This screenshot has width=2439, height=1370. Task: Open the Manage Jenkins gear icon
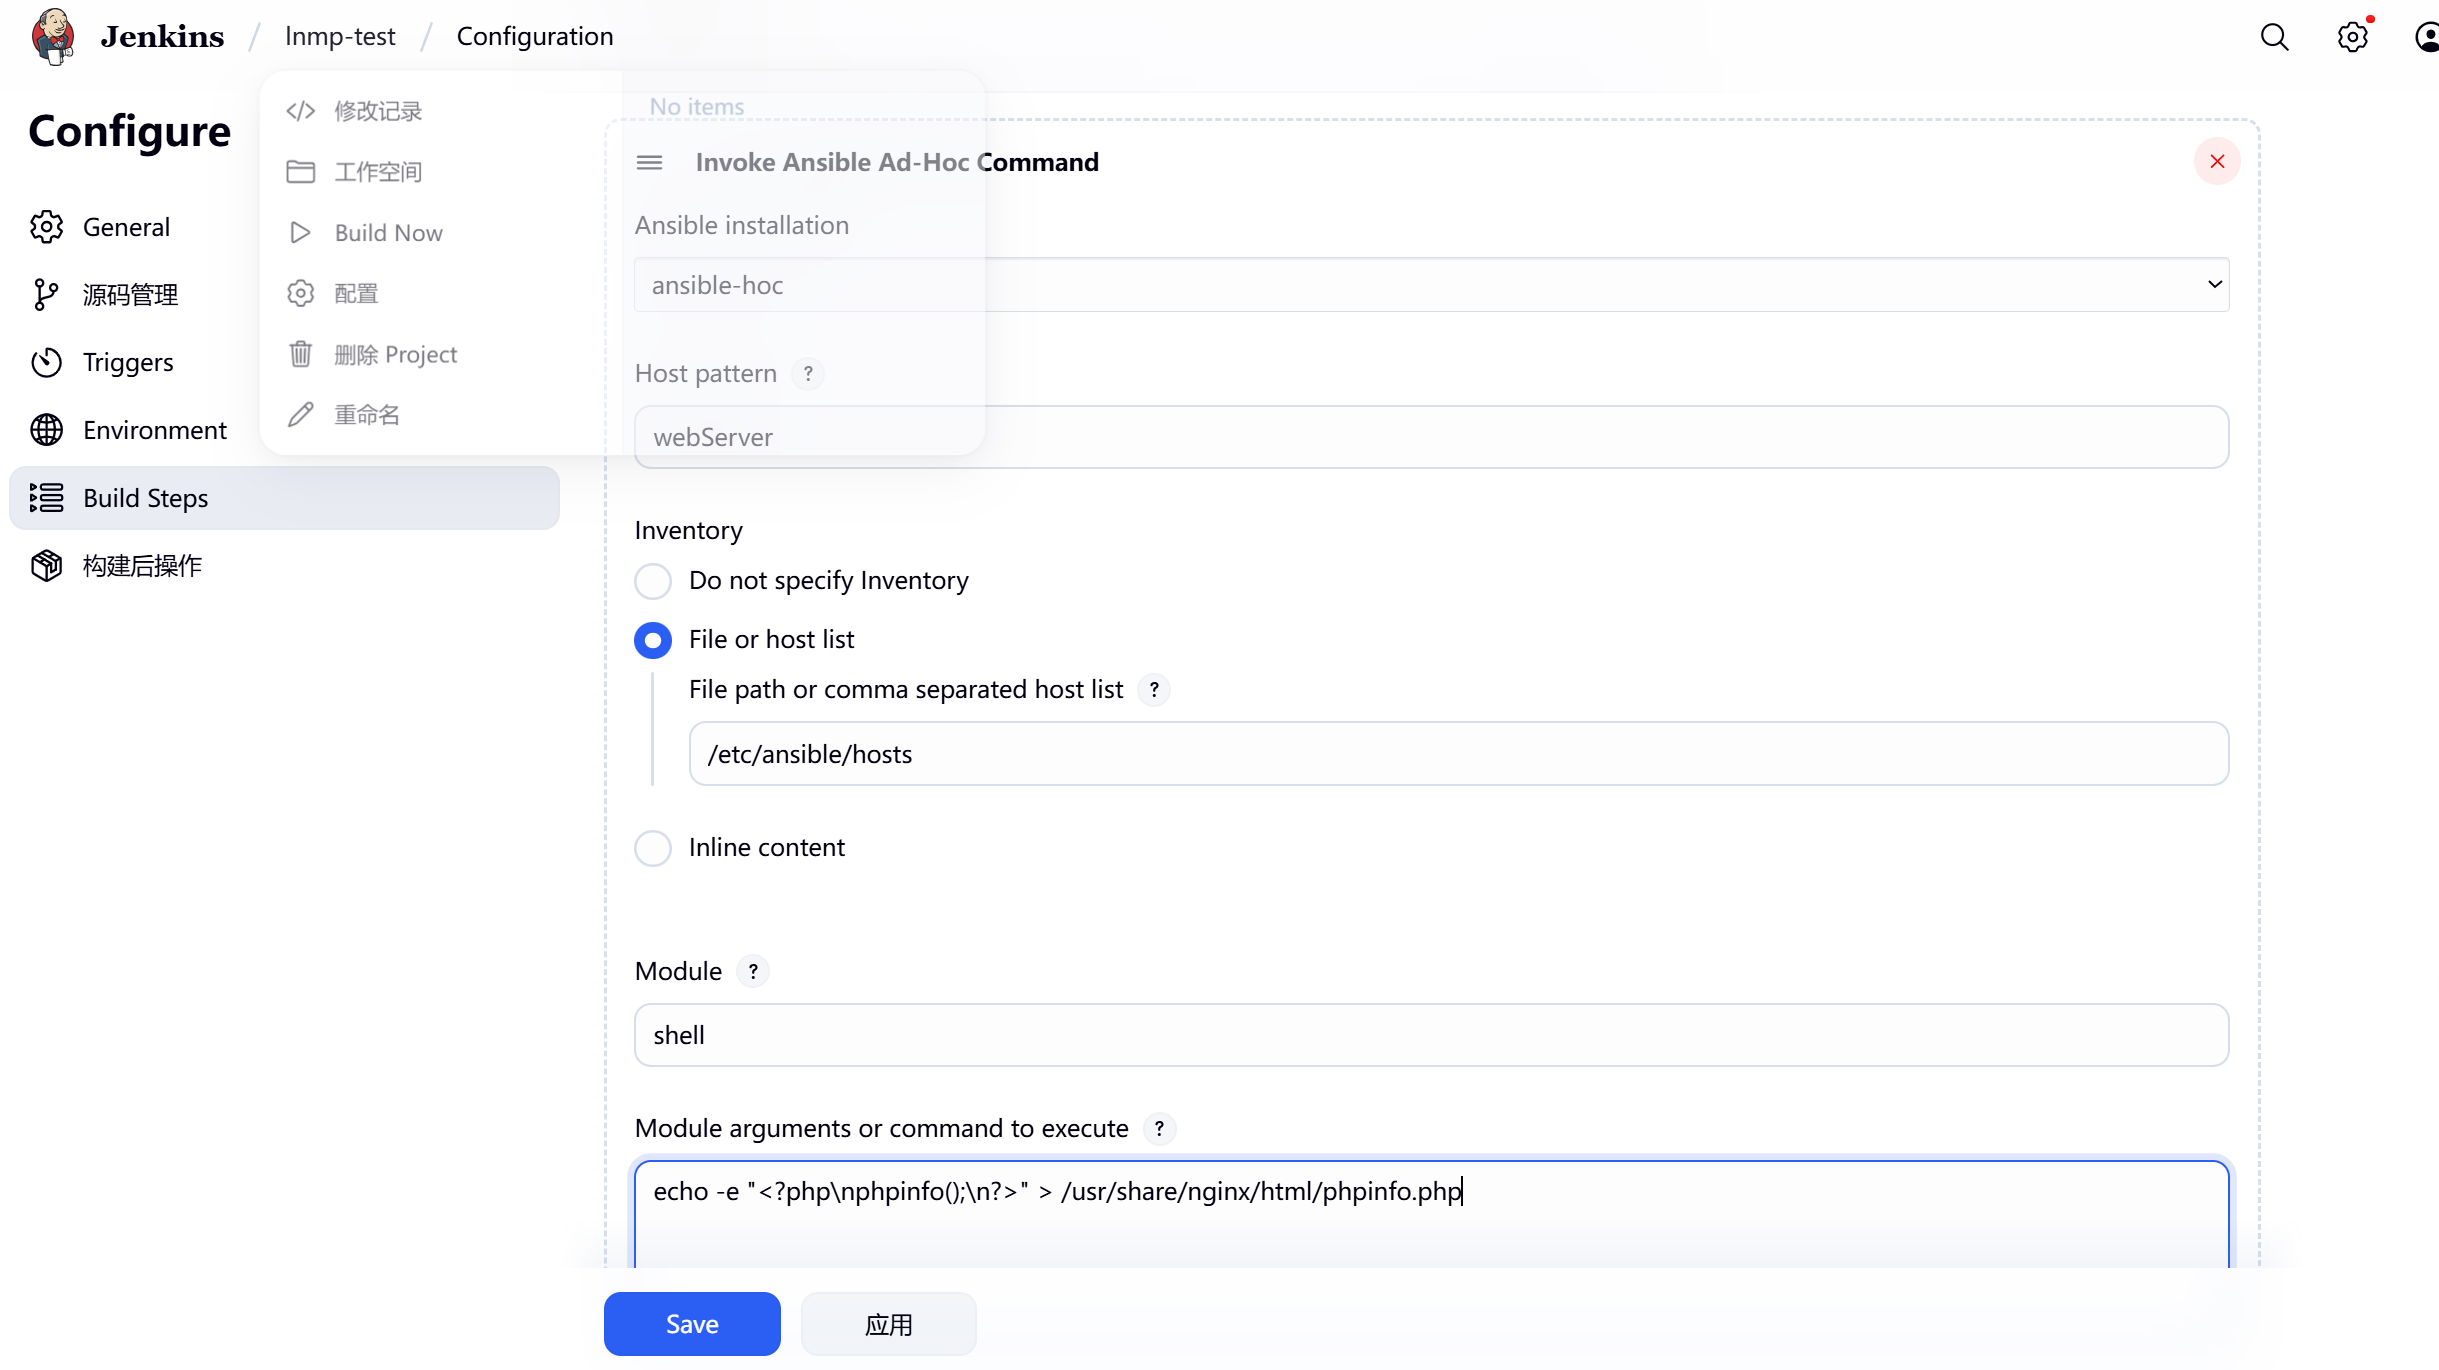tap(2352, 37)
